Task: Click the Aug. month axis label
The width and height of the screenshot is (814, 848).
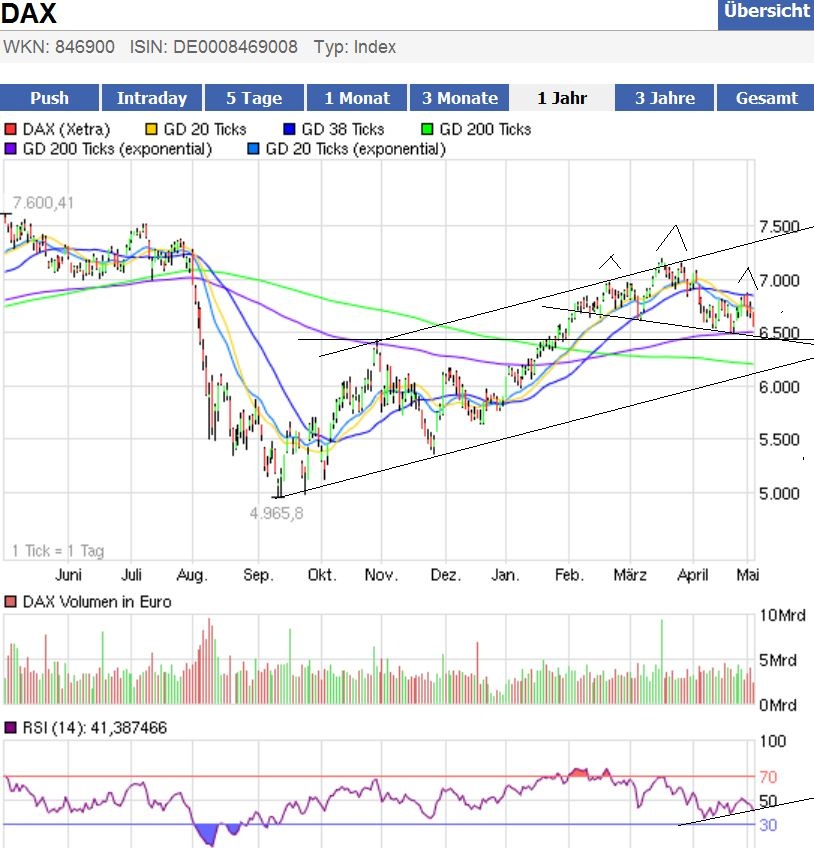Action: point(192,575)
